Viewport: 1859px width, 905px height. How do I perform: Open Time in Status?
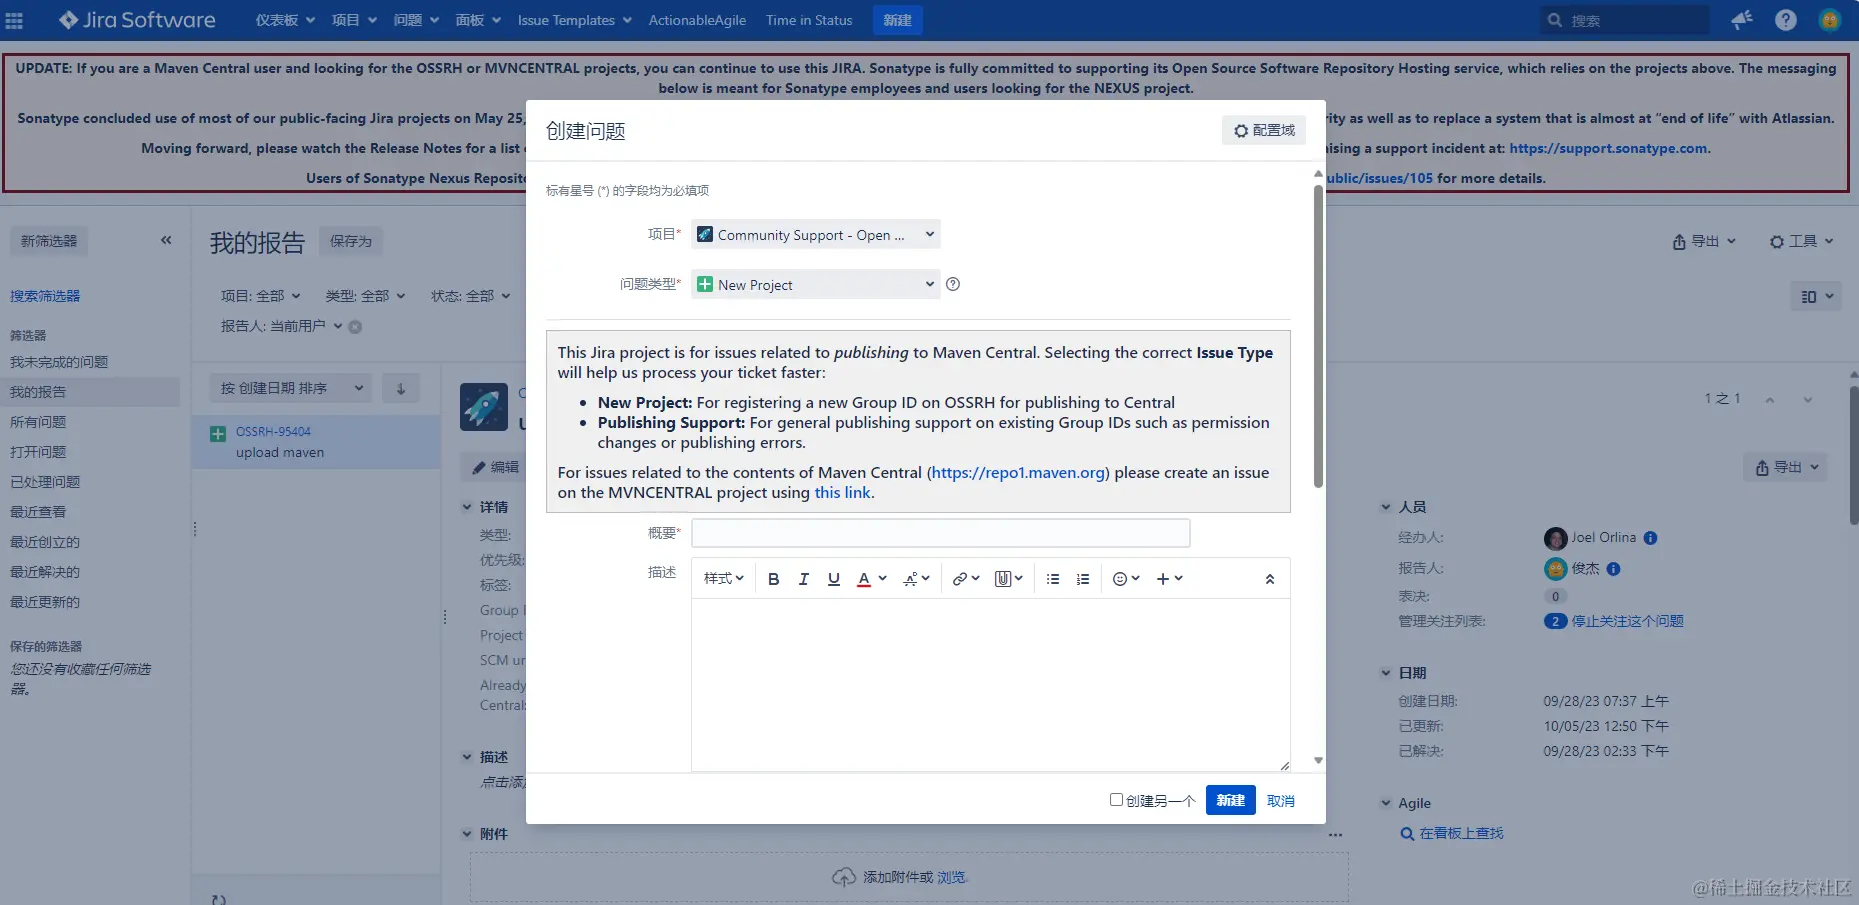(809, 20)
